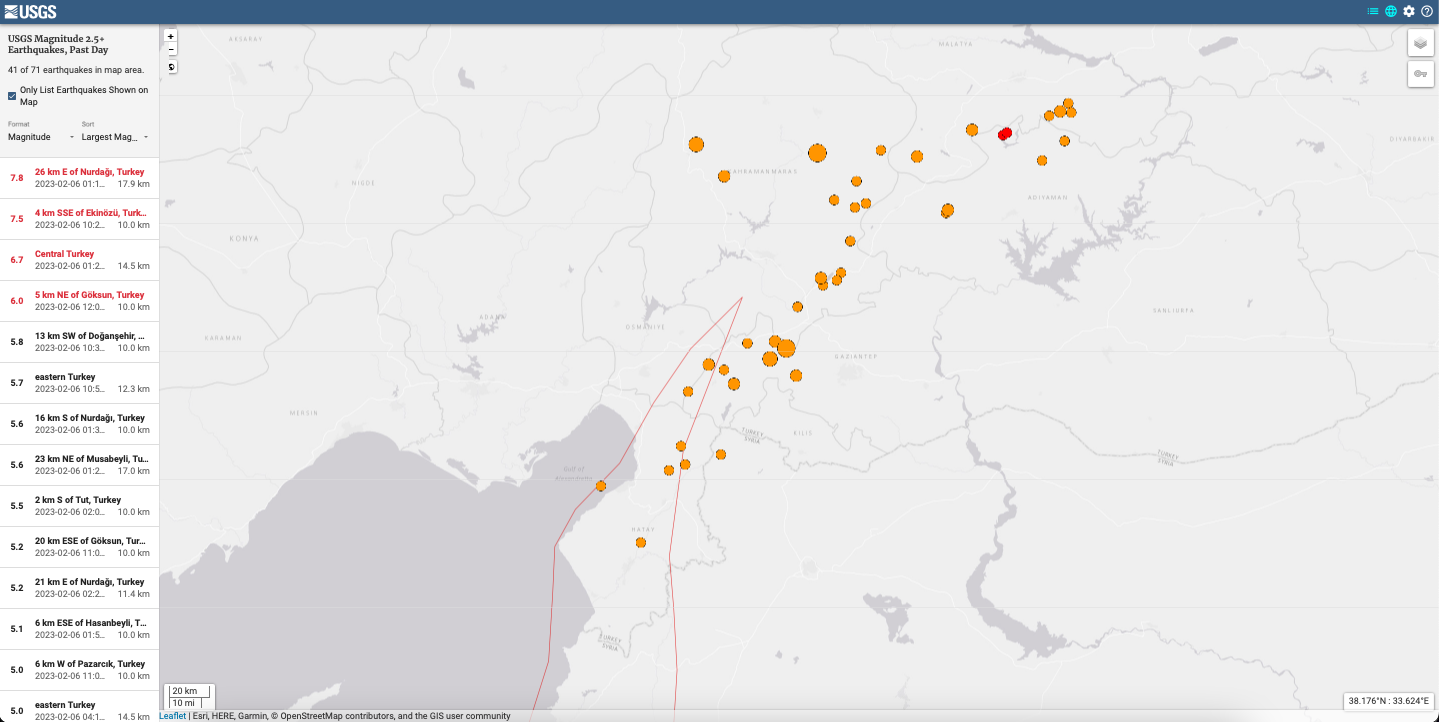1439x722 pixels.
Task: Reset map view with the circular-arrow control
Action: pos(171,66)
